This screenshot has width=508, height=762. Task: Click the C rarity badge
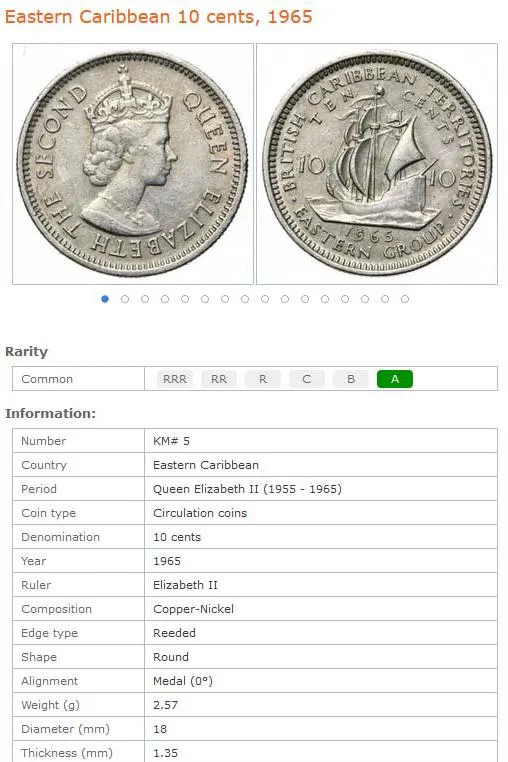(307, 379)
